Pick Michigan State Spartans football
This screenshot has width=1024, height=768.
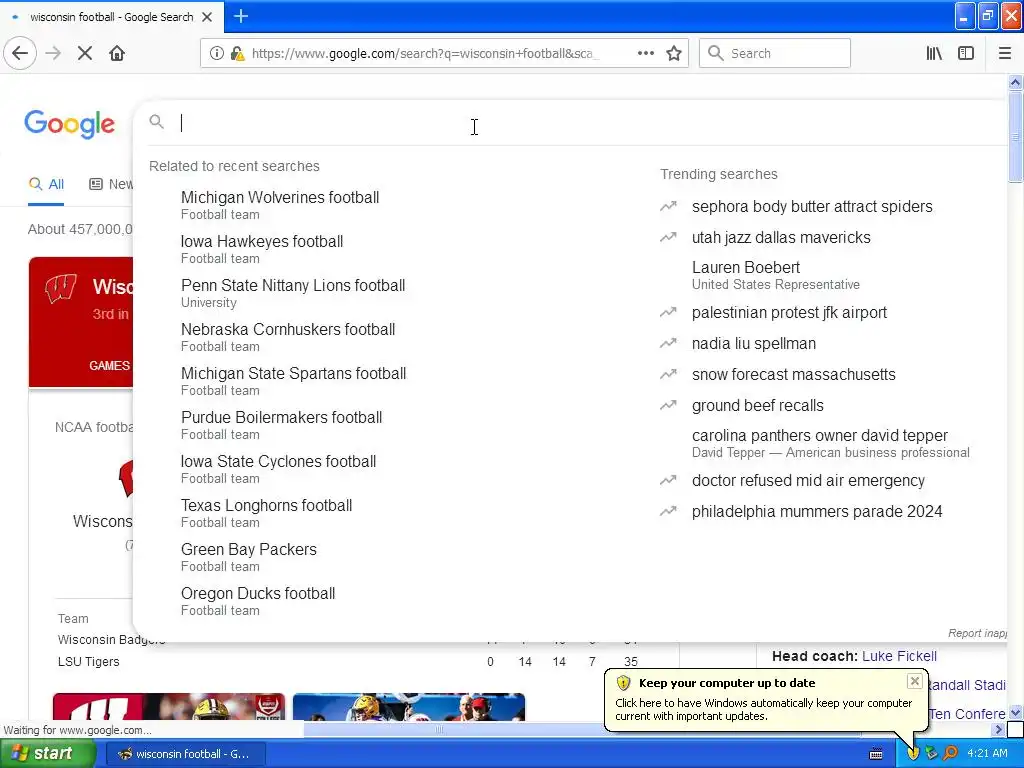tap(294, 381)
